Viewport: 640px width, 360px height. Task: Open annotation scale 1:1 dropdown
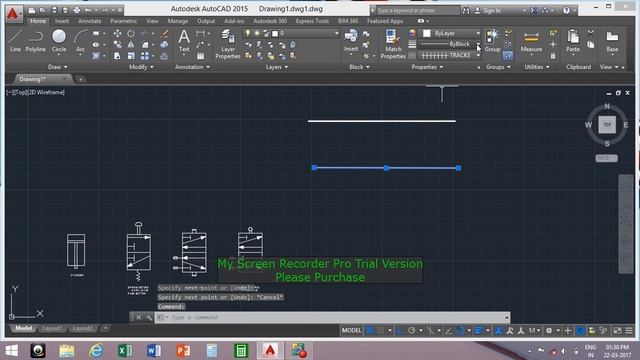pos(535,330)
